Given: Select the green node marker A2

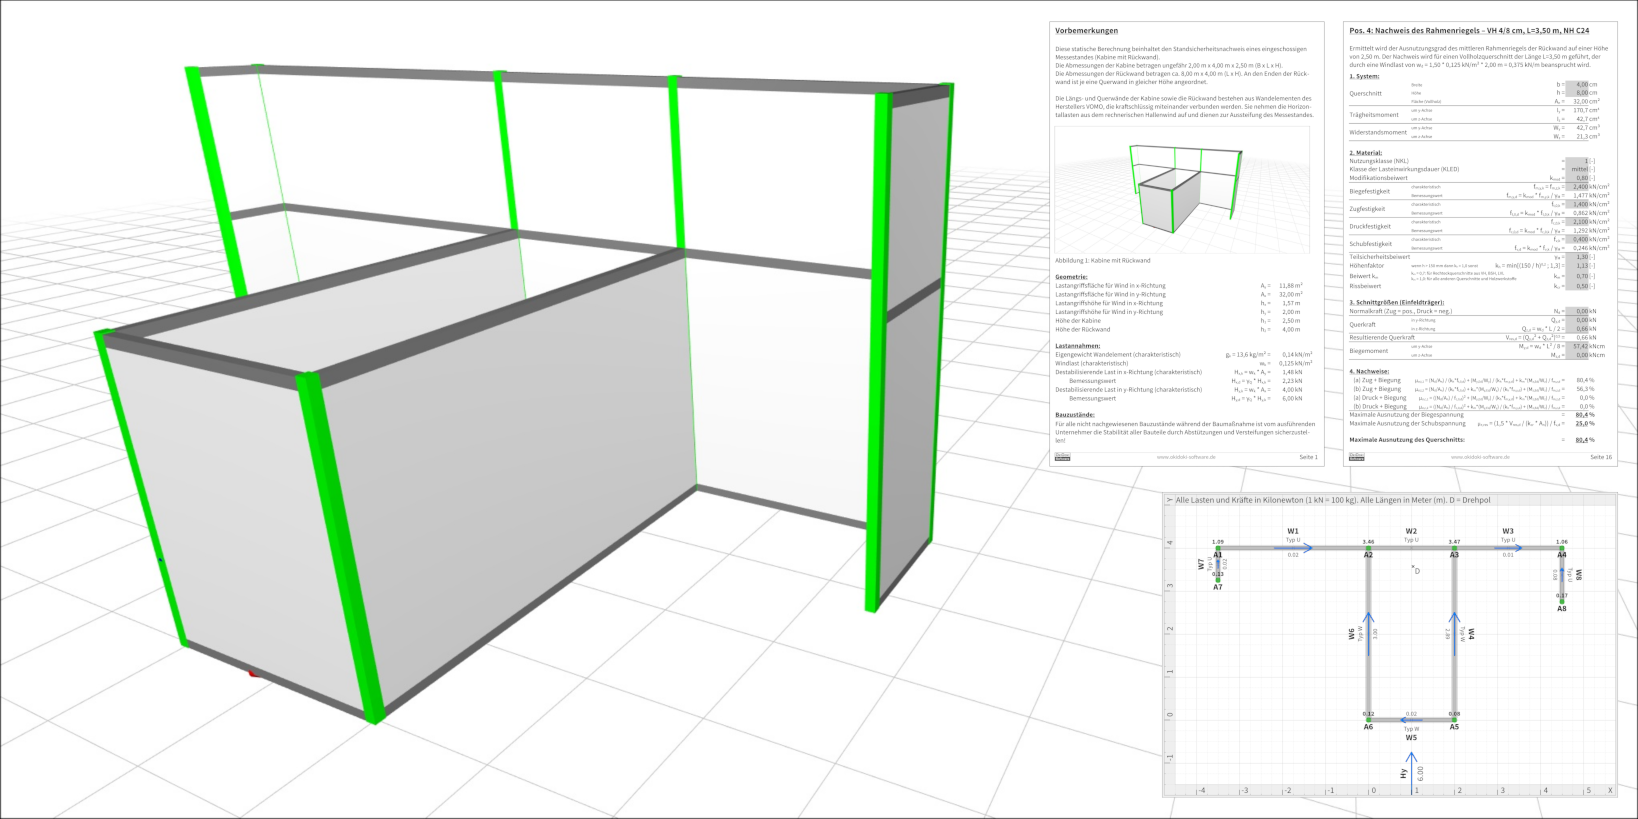Looking at the screenshot, I should pos(1368,548).
